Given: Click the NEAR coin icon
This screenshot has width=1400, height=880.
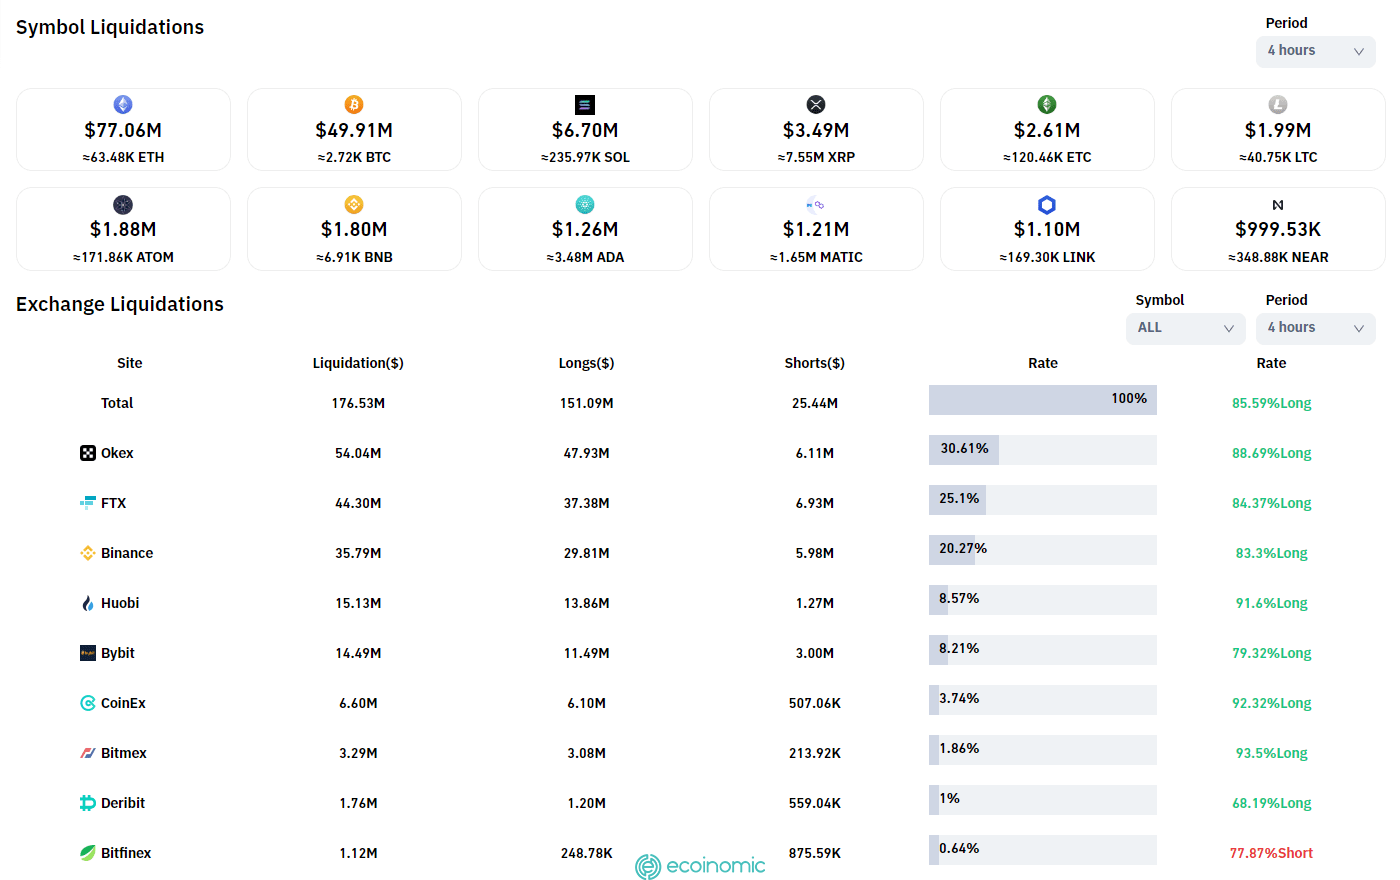Looking at the screenshot, I should click(1278, 204).
